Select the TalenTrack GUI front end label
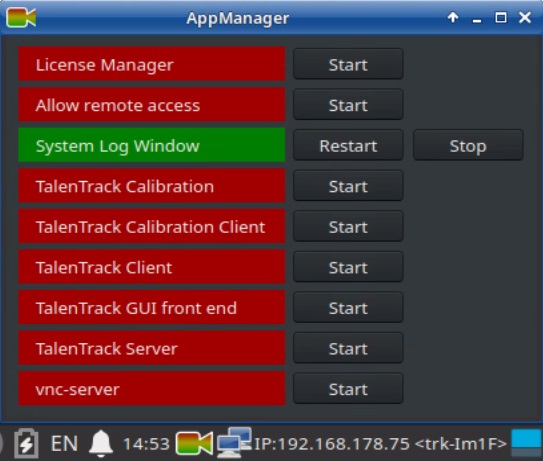 [x=152, y=307]
